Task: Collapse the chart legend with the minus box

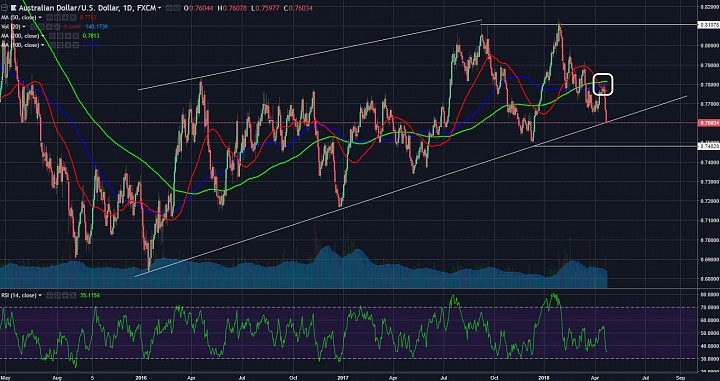Action: tap(4, 8)
